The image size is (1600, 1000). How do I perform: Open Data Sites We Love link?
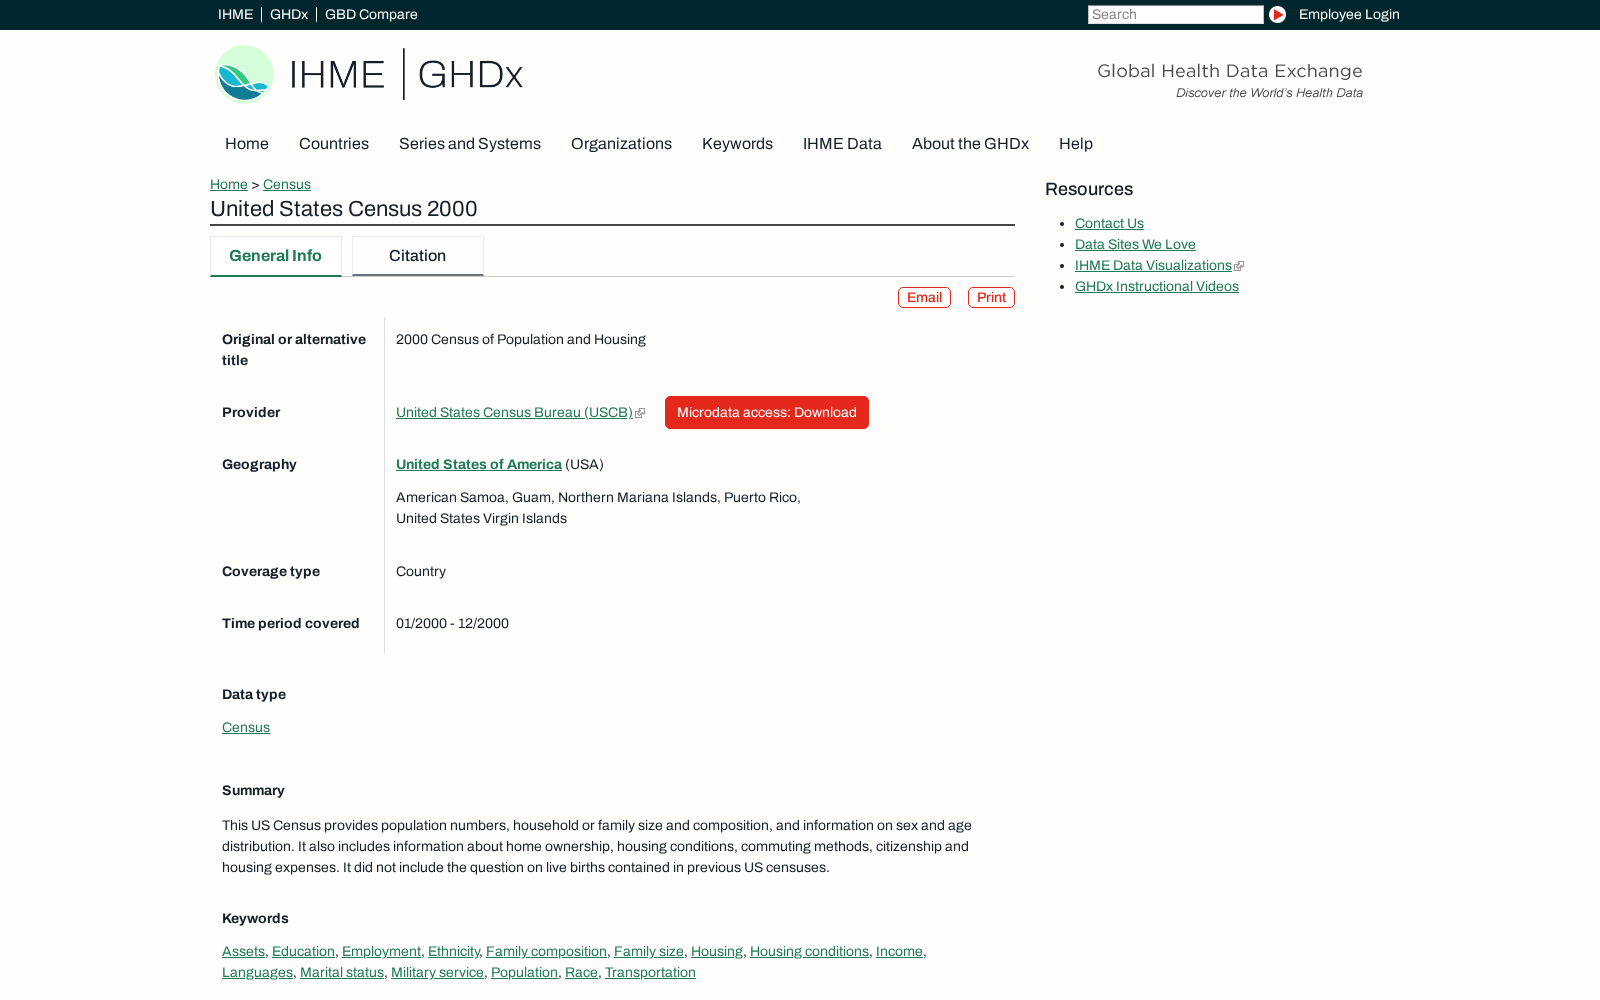click(1135, 244)
